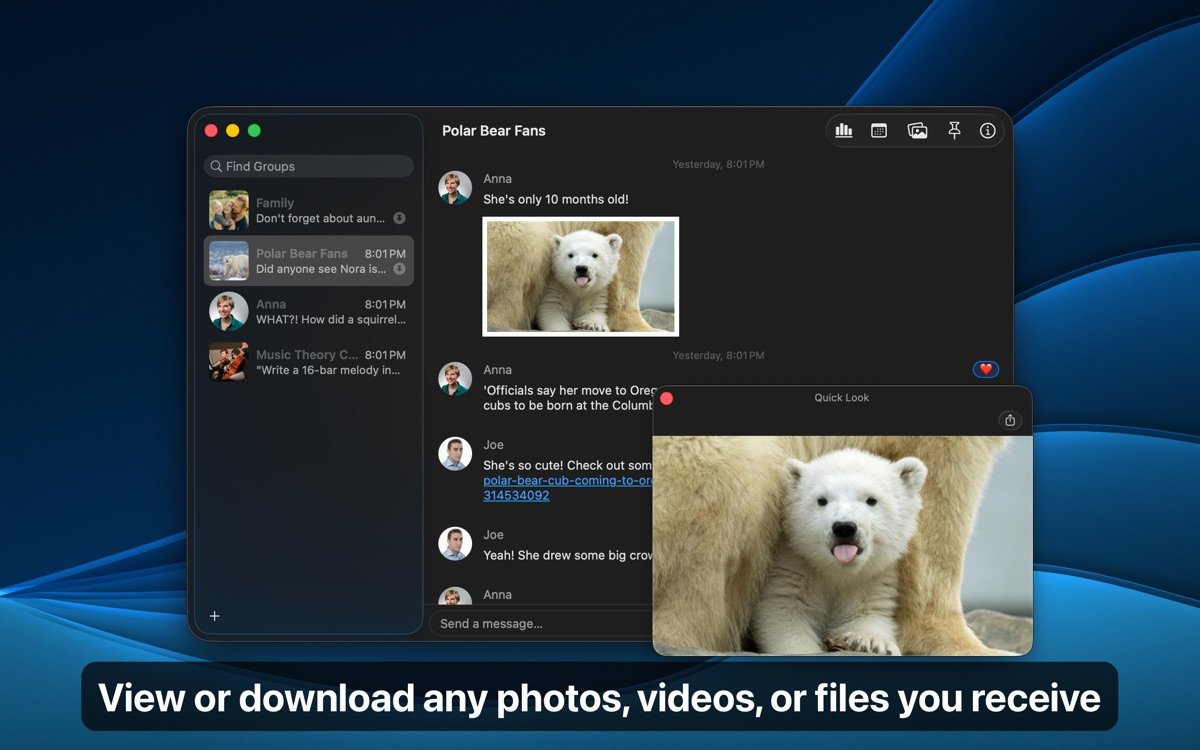Open the poll chart icon in toolbar
This screenshot has height=750, width=1200.
pyautogui.click(x=844, y=131)
